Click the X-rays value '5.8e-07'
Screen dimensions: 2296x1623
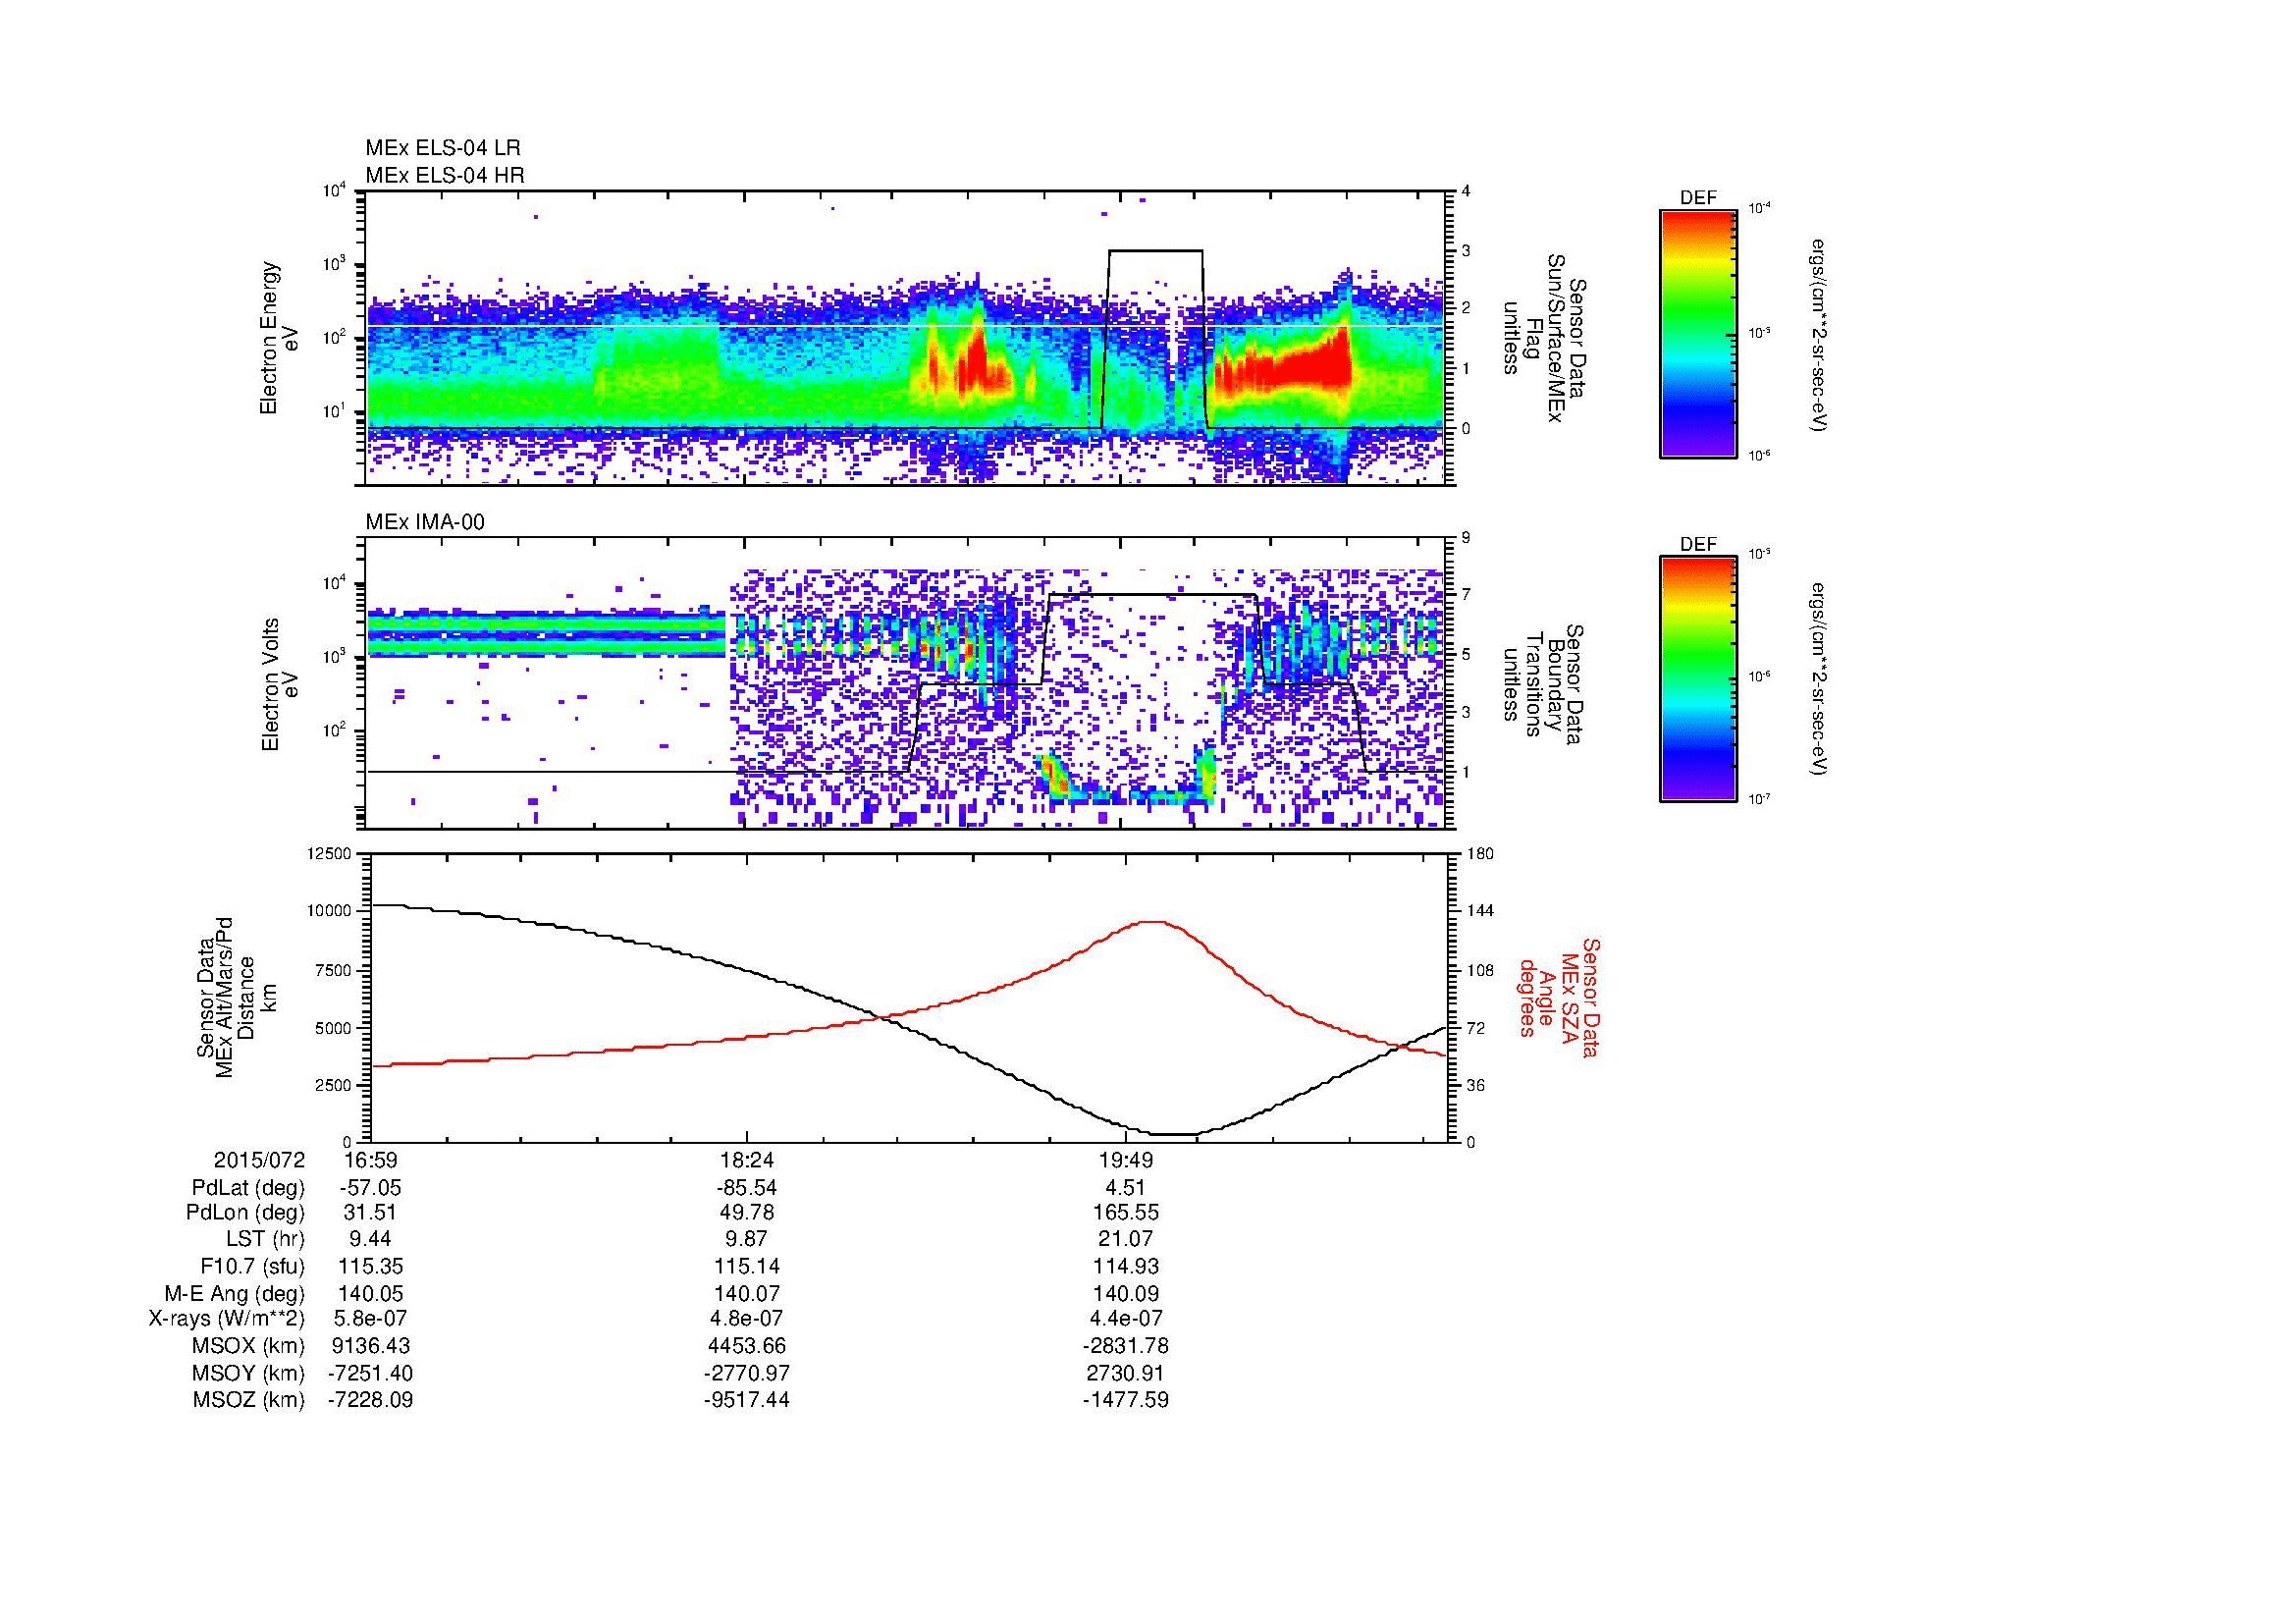[370, 1319]
